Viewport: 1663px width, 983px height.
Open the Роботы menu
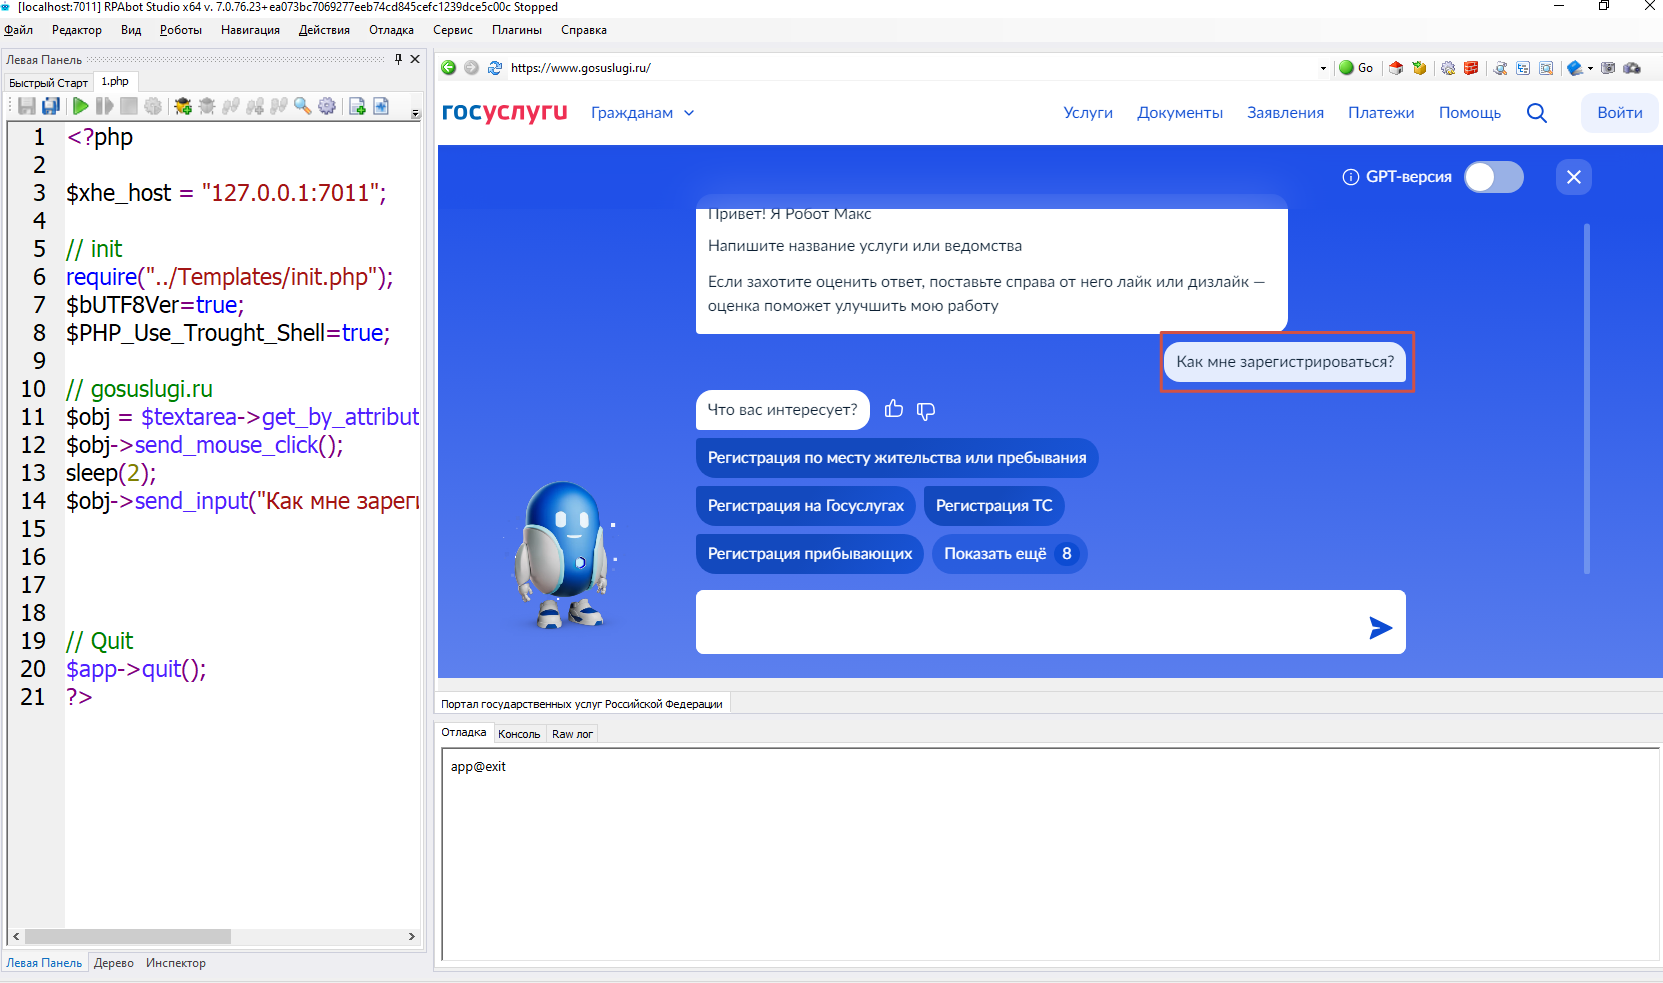pos(181,30)
